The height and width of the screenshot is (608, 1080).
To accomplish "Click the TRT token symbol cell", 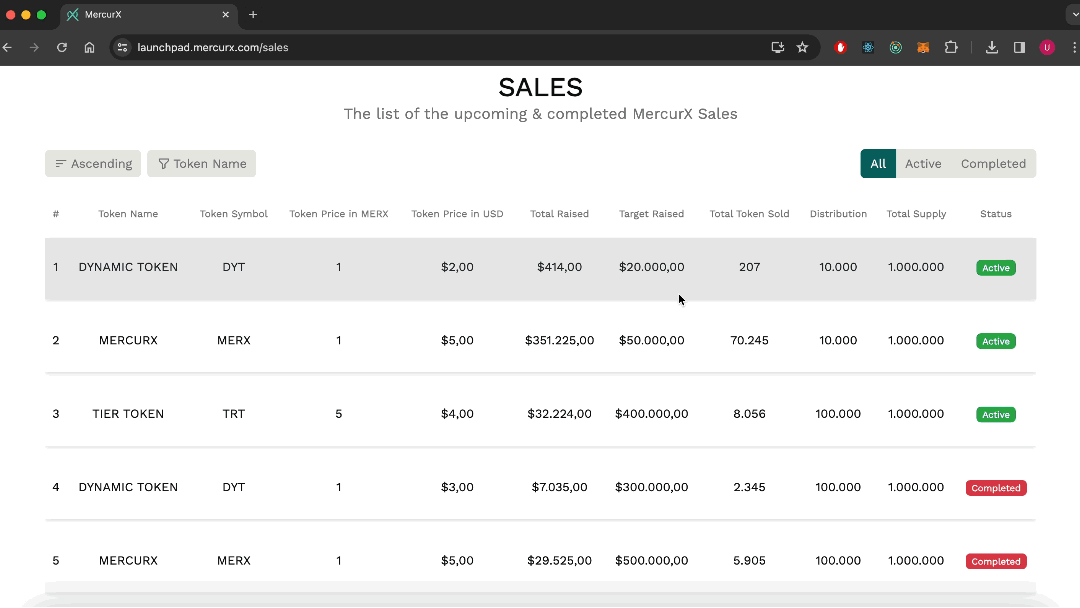I will click(233, 414).
